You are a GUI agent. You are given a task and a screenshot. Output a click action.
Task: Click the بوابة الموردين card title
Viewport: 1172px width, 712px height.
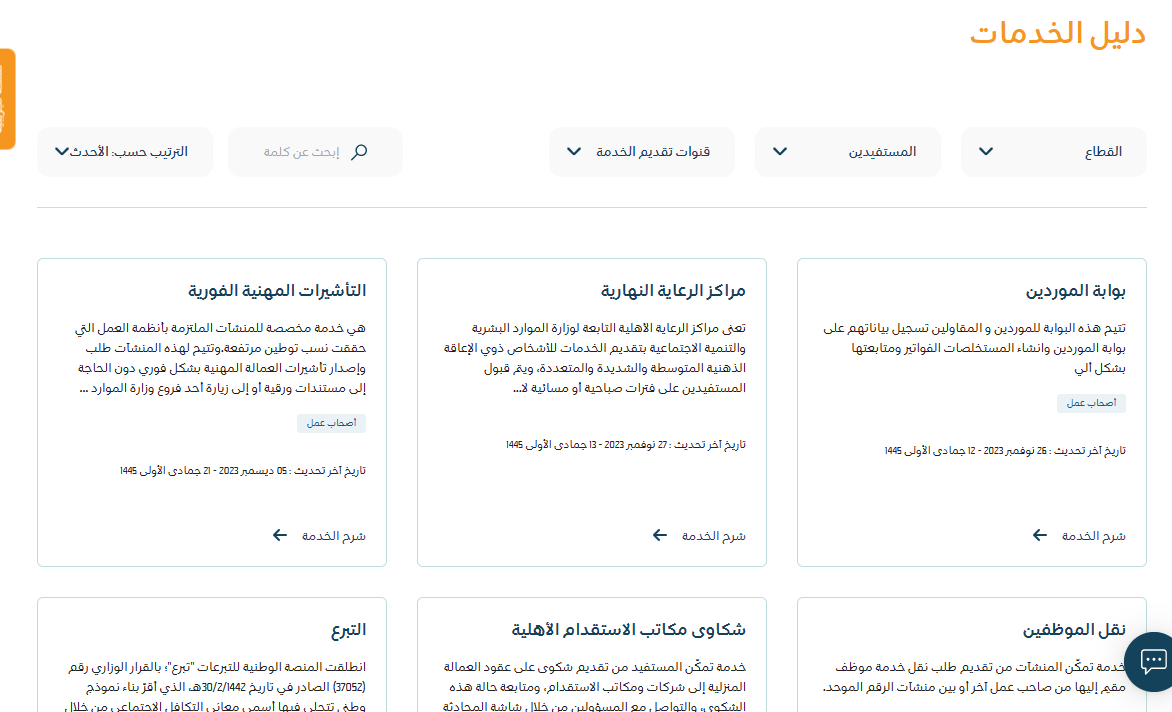click(x=1076, y=291)
